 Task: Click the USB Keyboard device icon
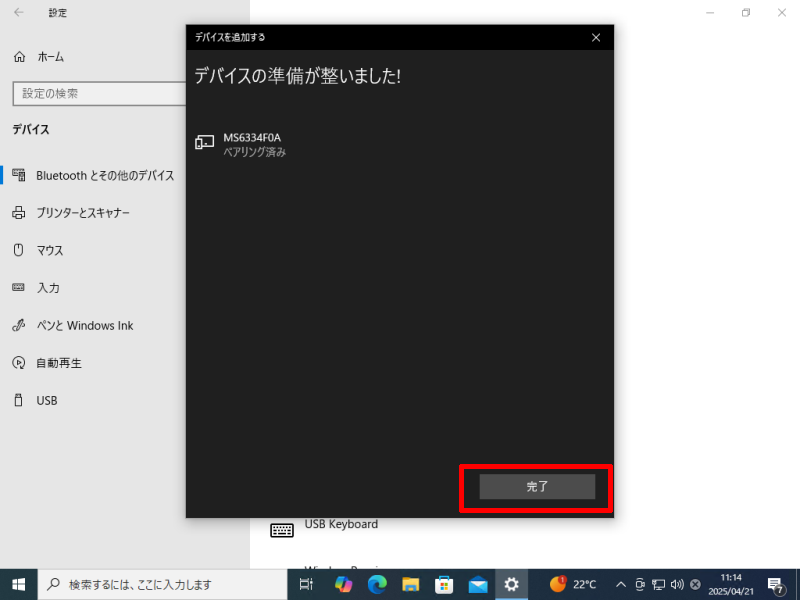[x=282, y=531]
